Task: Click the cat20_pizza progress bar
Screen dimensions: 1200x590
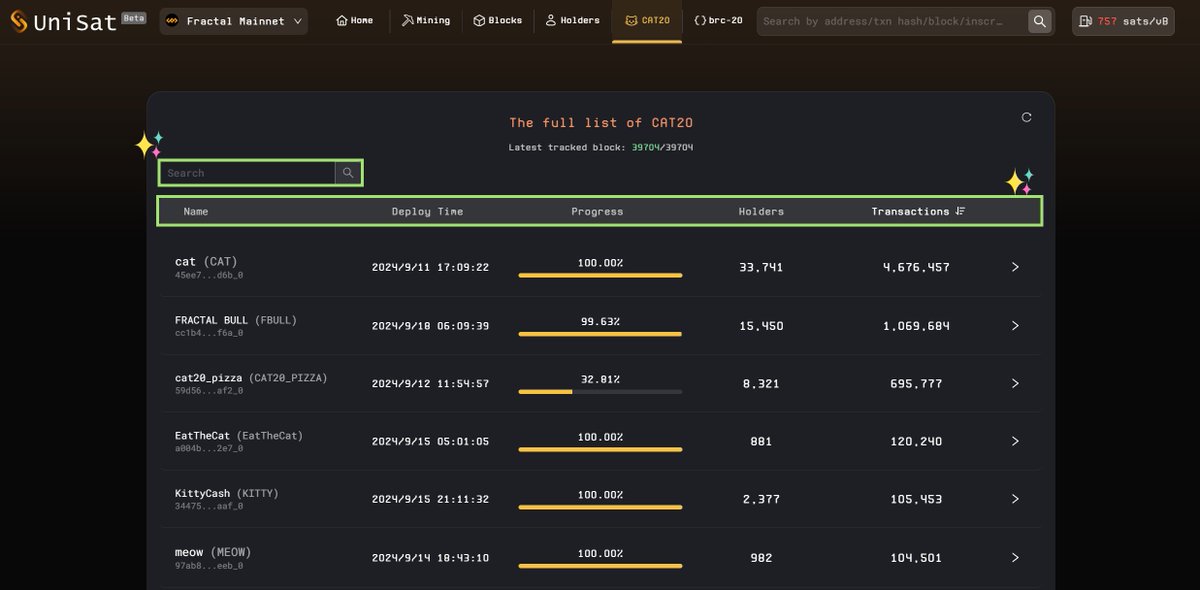Action: coord(599,392)
